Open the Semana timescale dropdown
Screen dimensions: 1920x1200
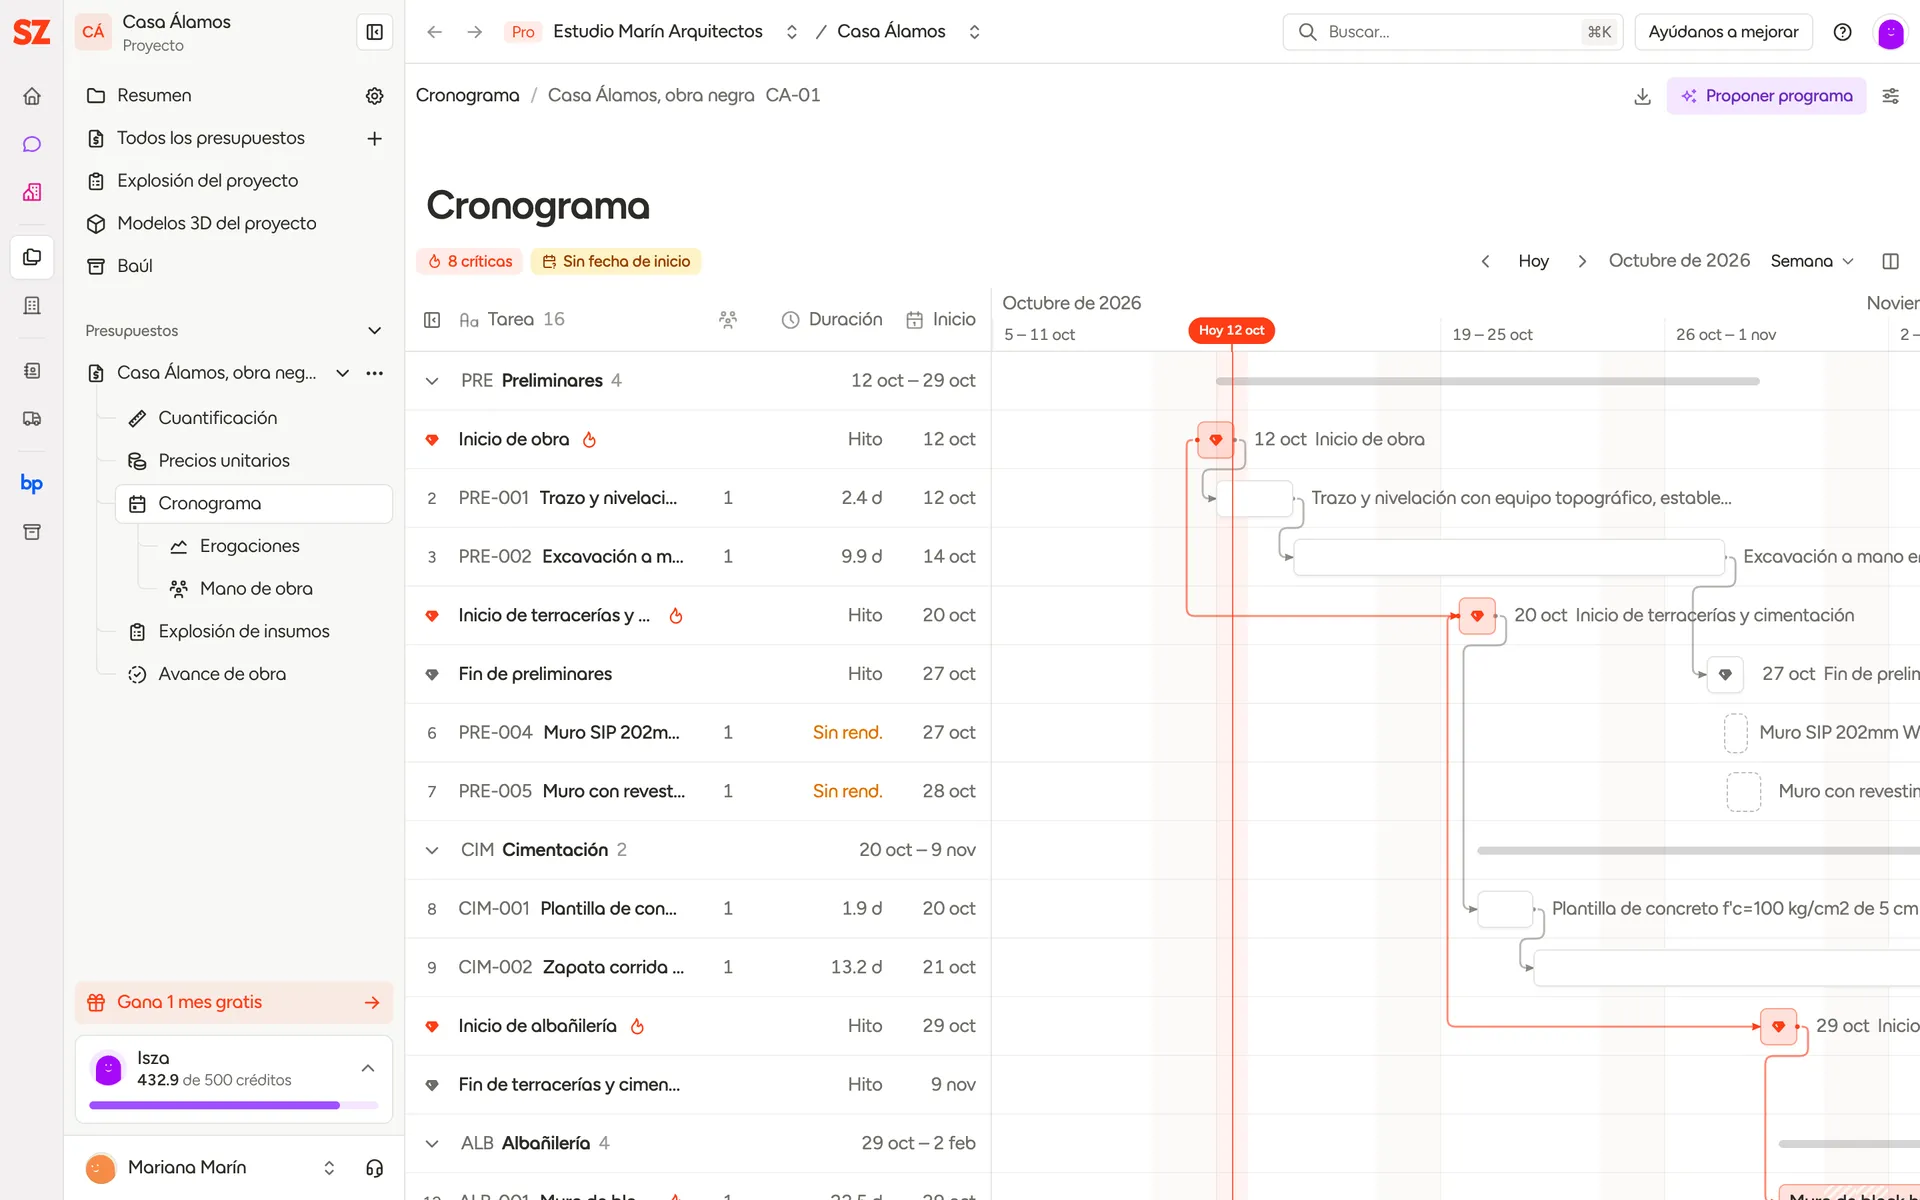[x=1812, y=261]
